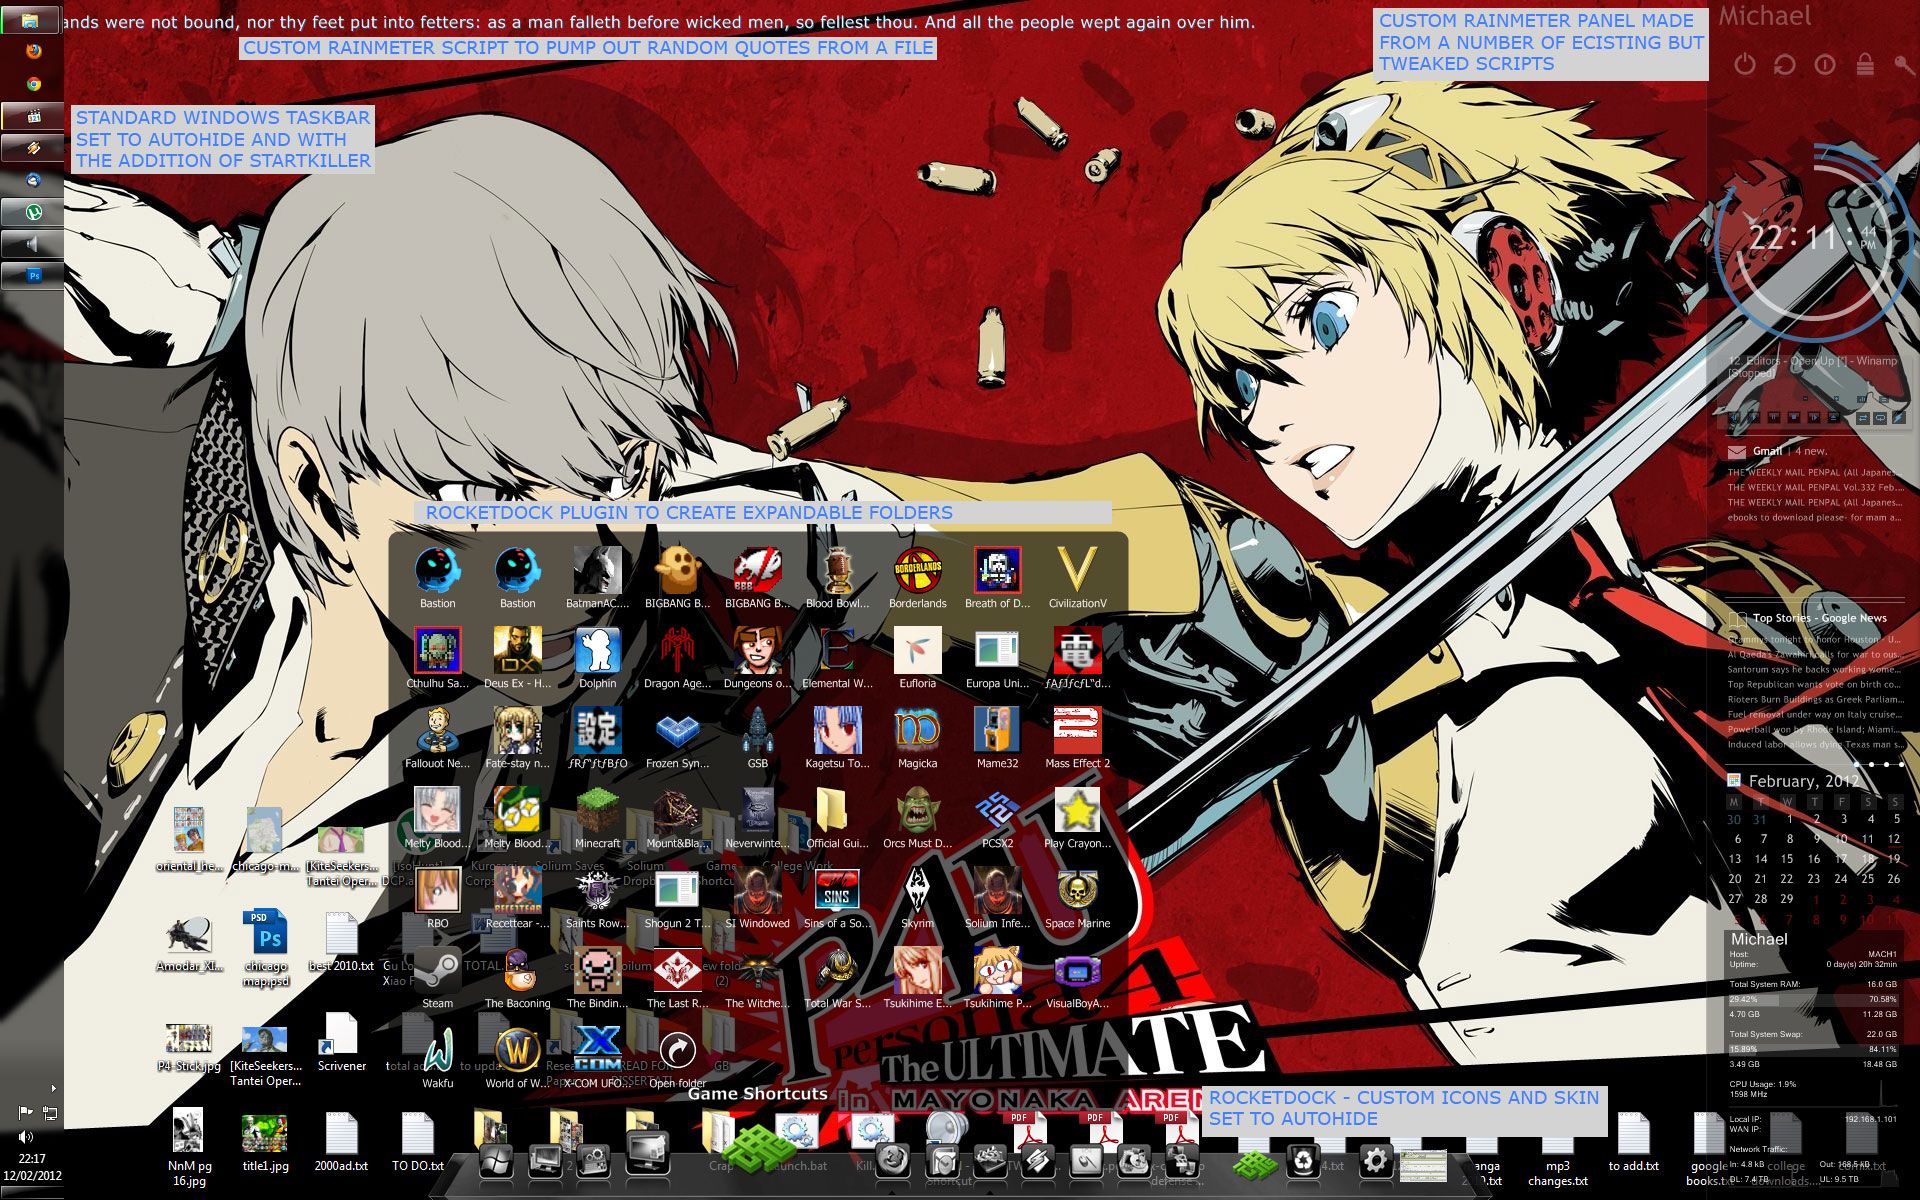The image size is (1920, 1200).
Task: Click Winamp play button in sidebar
Action: point(1754,418)
